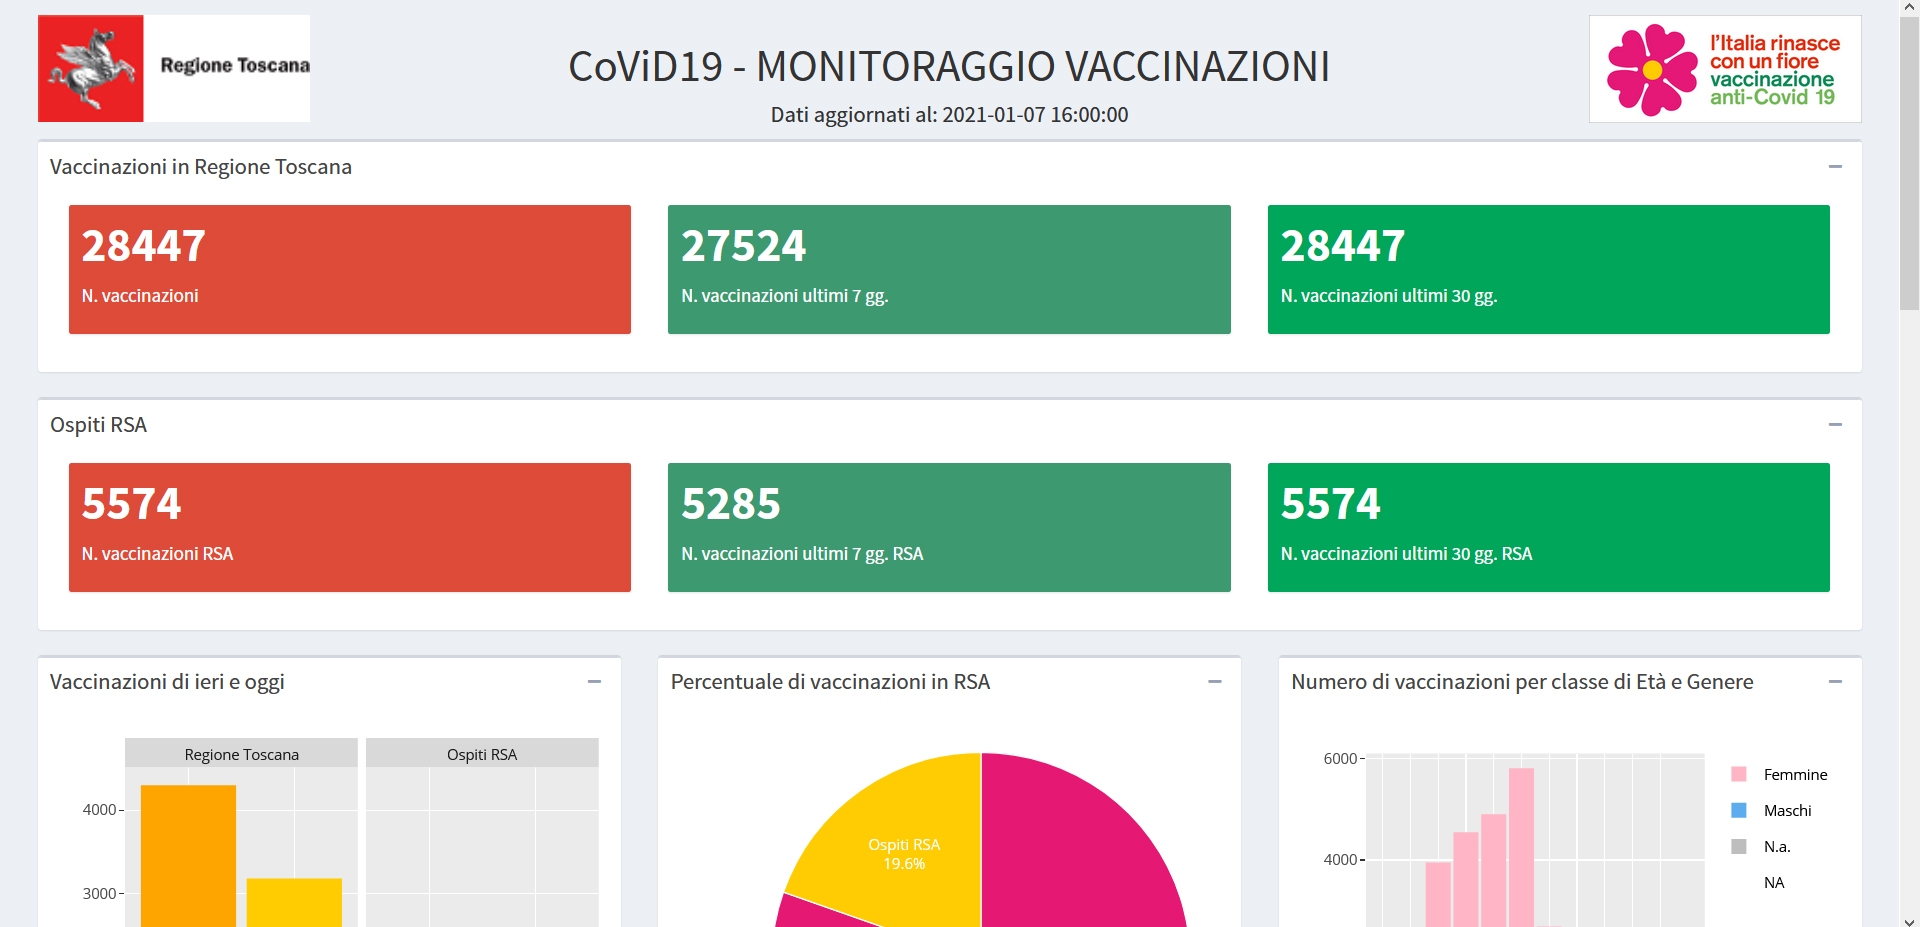1920x927 pixels.
Task: Click the NA legend entry
Action: [x=1774, y=883]
